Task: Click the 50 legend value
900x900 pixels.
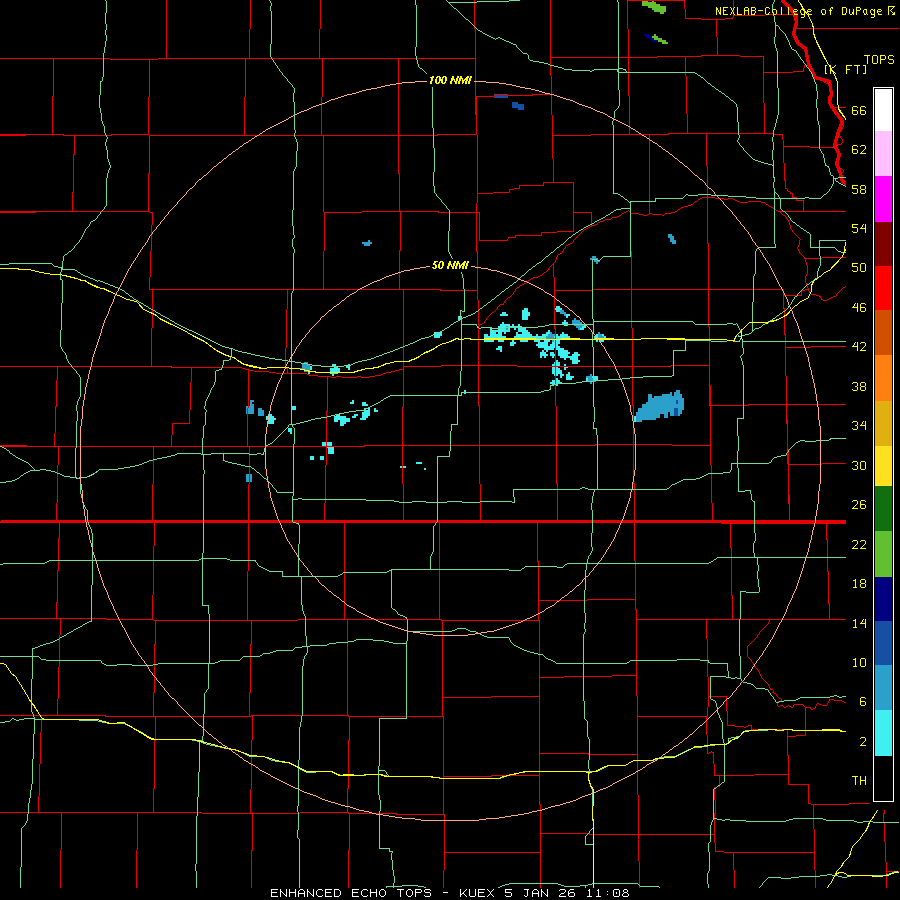Action: pyautogui.click(x=859, y=267)
